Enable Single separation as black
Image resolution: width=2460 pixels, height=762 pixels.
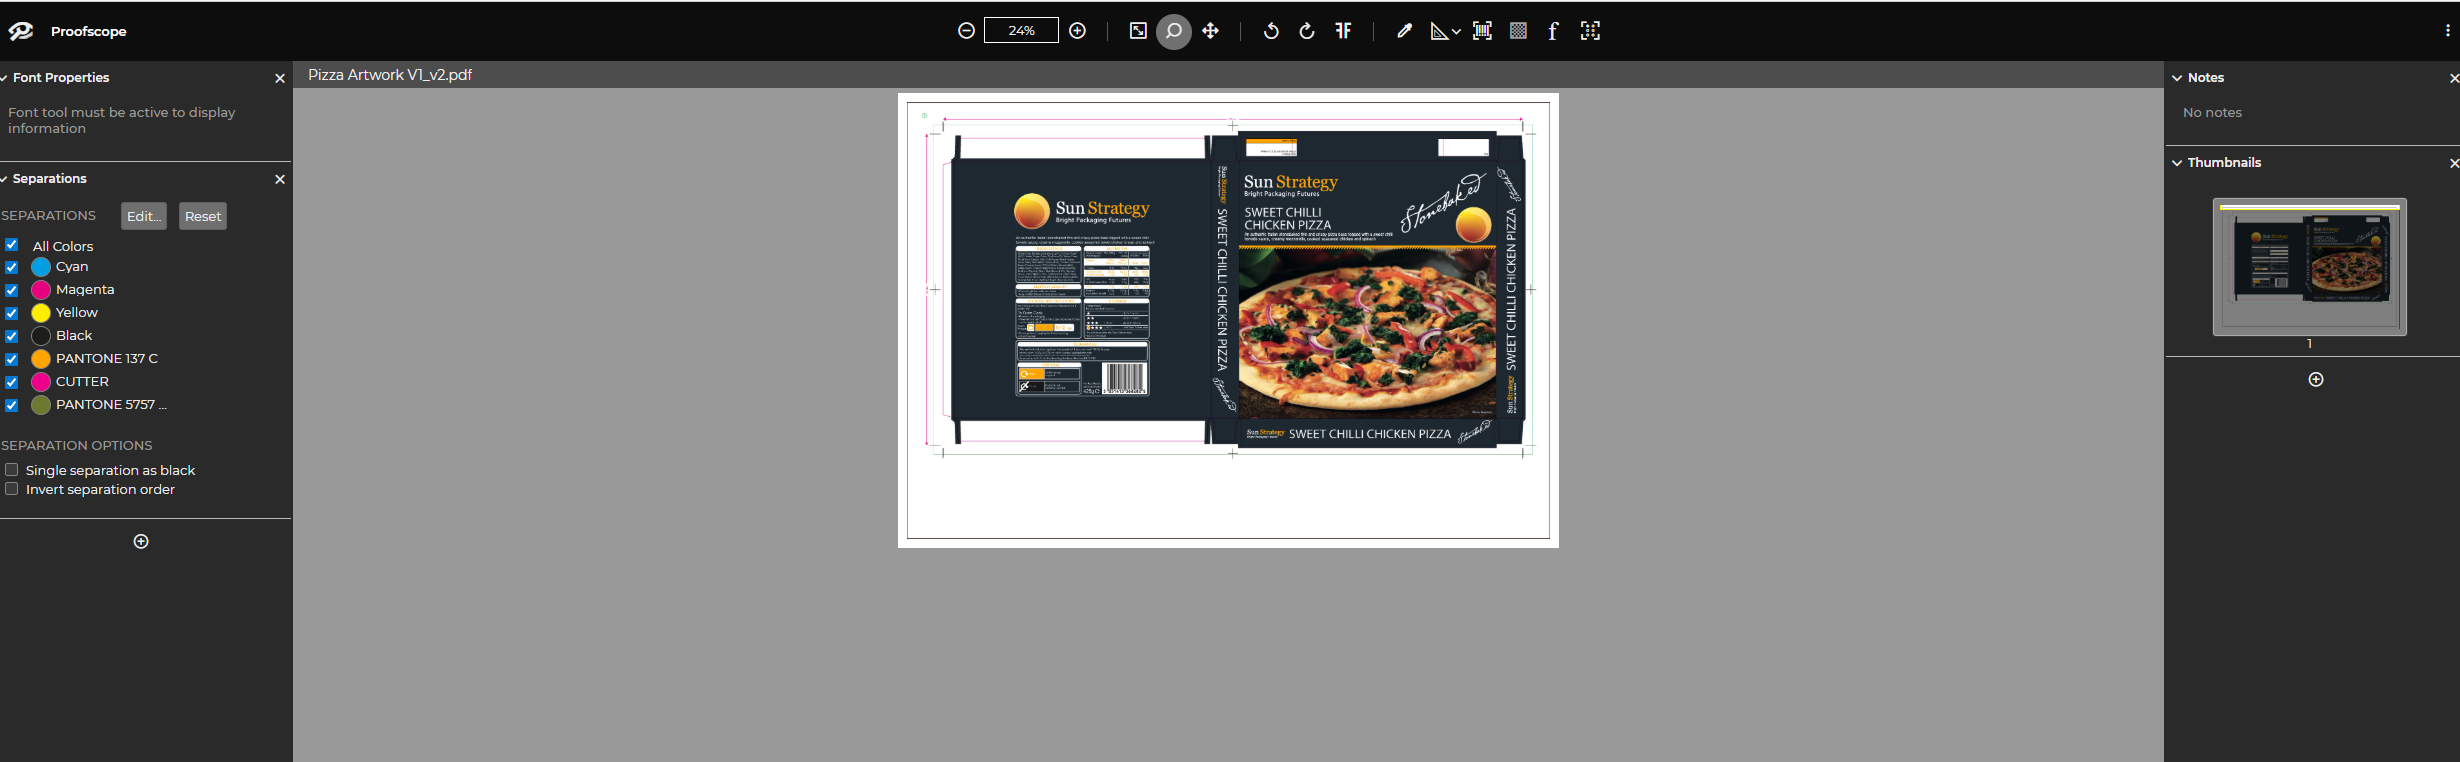[x=12, y=470]
